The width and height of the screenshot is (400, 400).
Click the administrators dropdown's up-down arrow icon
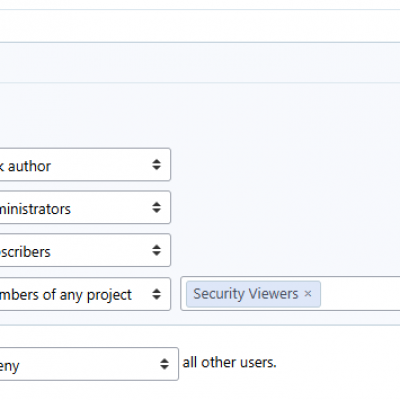click(x=156, y=207)
